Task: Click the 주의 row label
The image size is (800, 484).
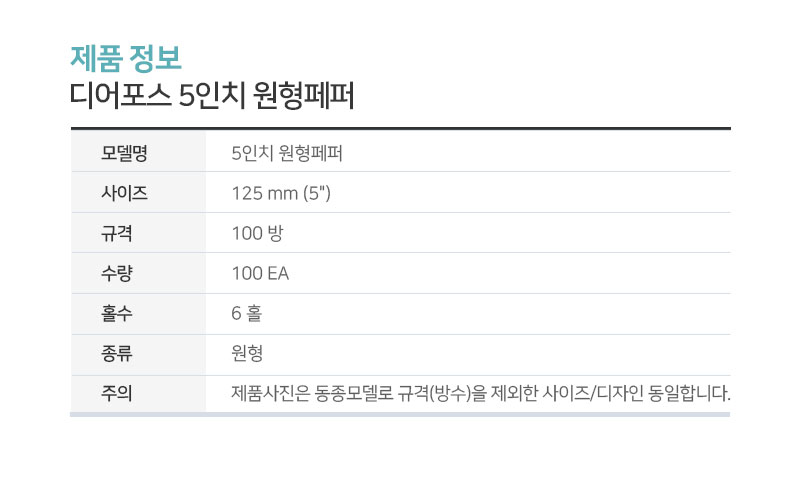Action: coord(116,393)
